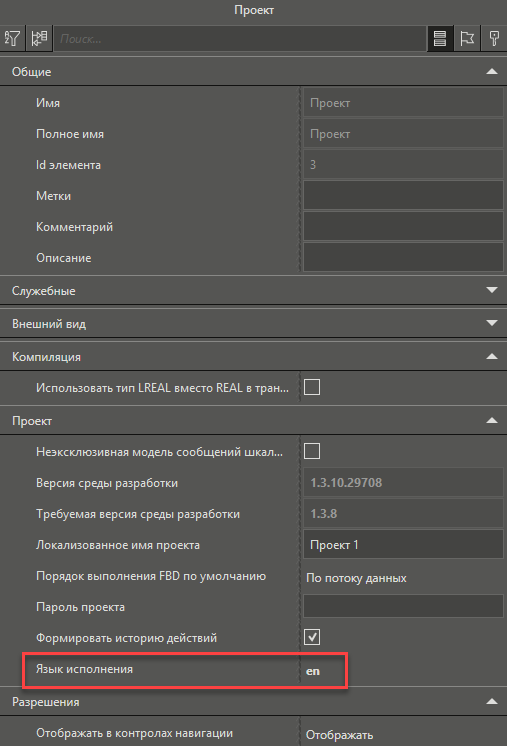Screen dimensions: 507x746
Task: Click the Описание value field
Action: [x=403, y=257]
